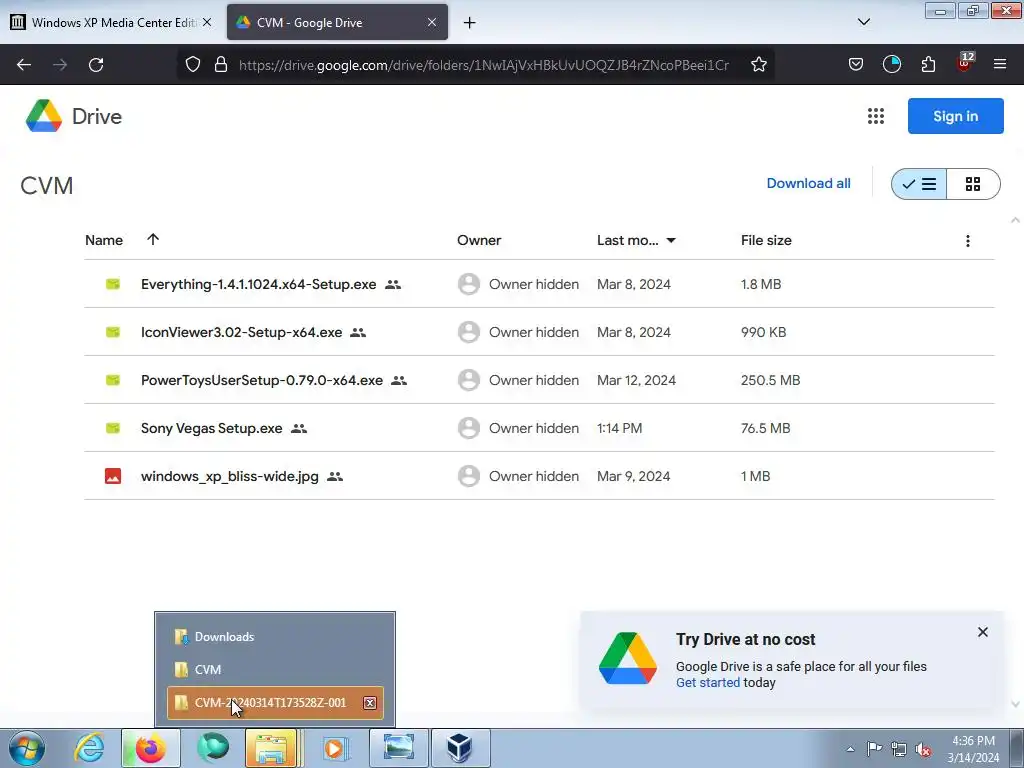This screenshot has height=768, width=1024.
Task: Open the Windows Start menu
Action: [27, 748]
